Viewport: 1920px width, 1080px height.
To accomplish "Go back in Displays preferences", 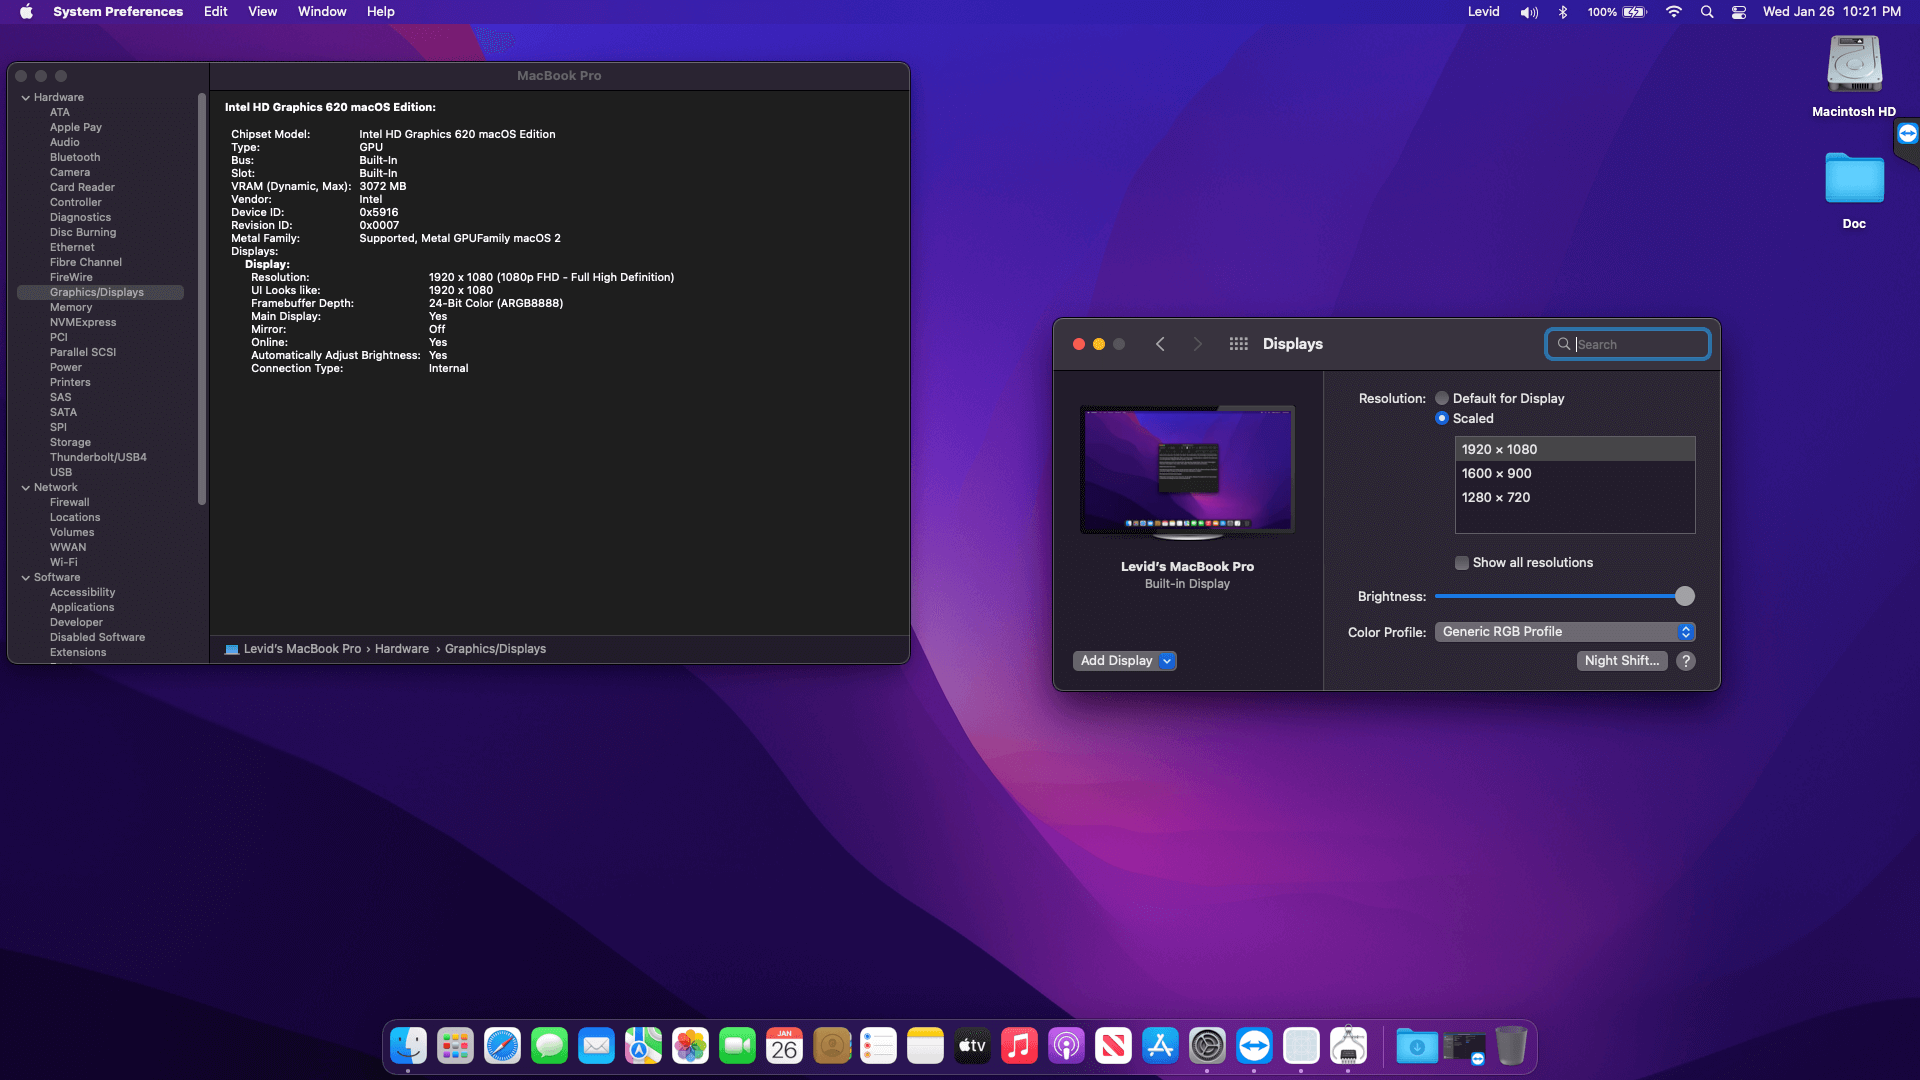I will pyautogui.click(x=1160, y=343).
